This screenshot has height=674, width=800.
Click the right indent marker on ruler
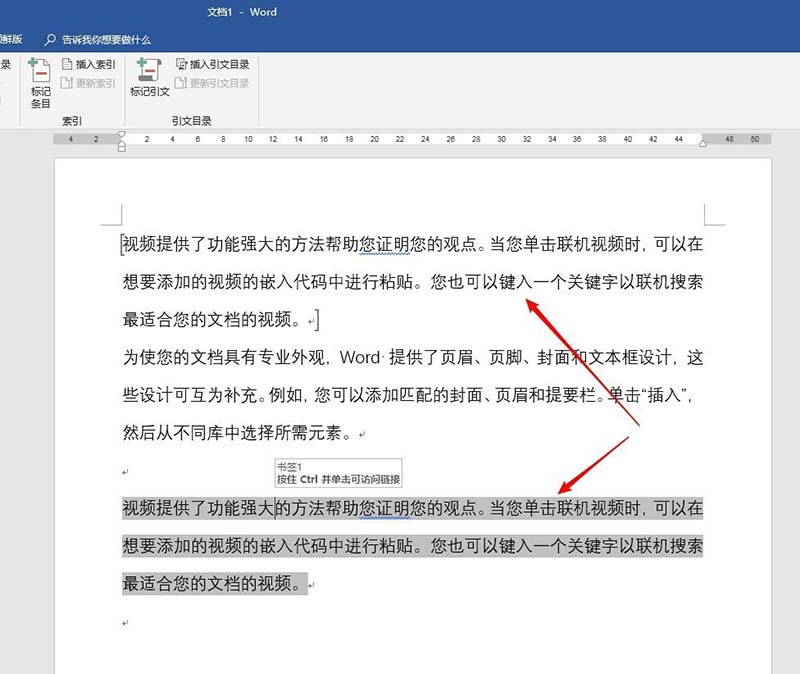click(703, 143)
